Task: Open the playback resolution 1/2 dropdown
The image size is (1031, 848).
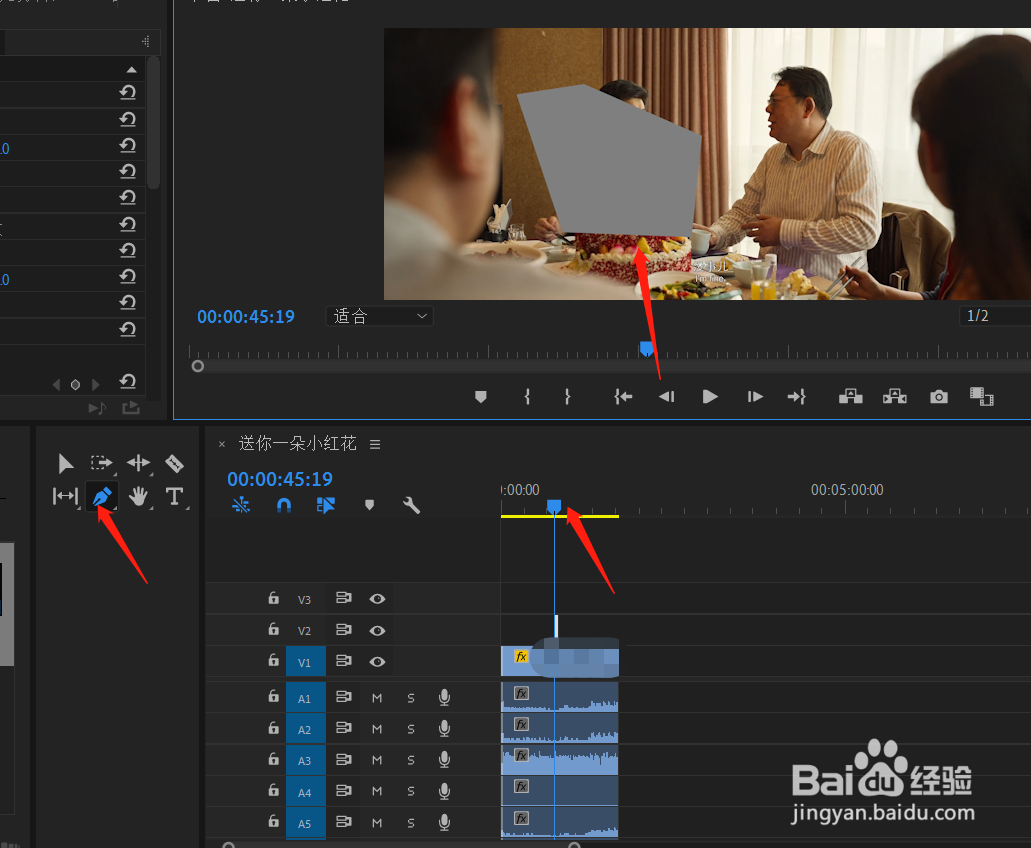Action: pos(995,316)
